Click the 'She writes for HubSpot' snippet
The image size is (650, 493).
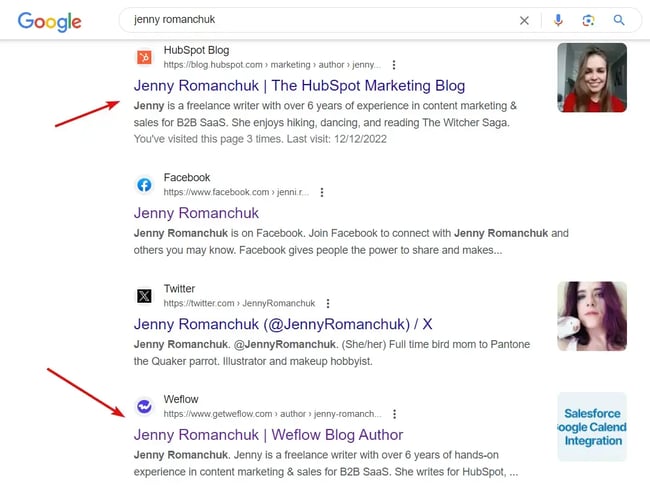pos(449,472)
